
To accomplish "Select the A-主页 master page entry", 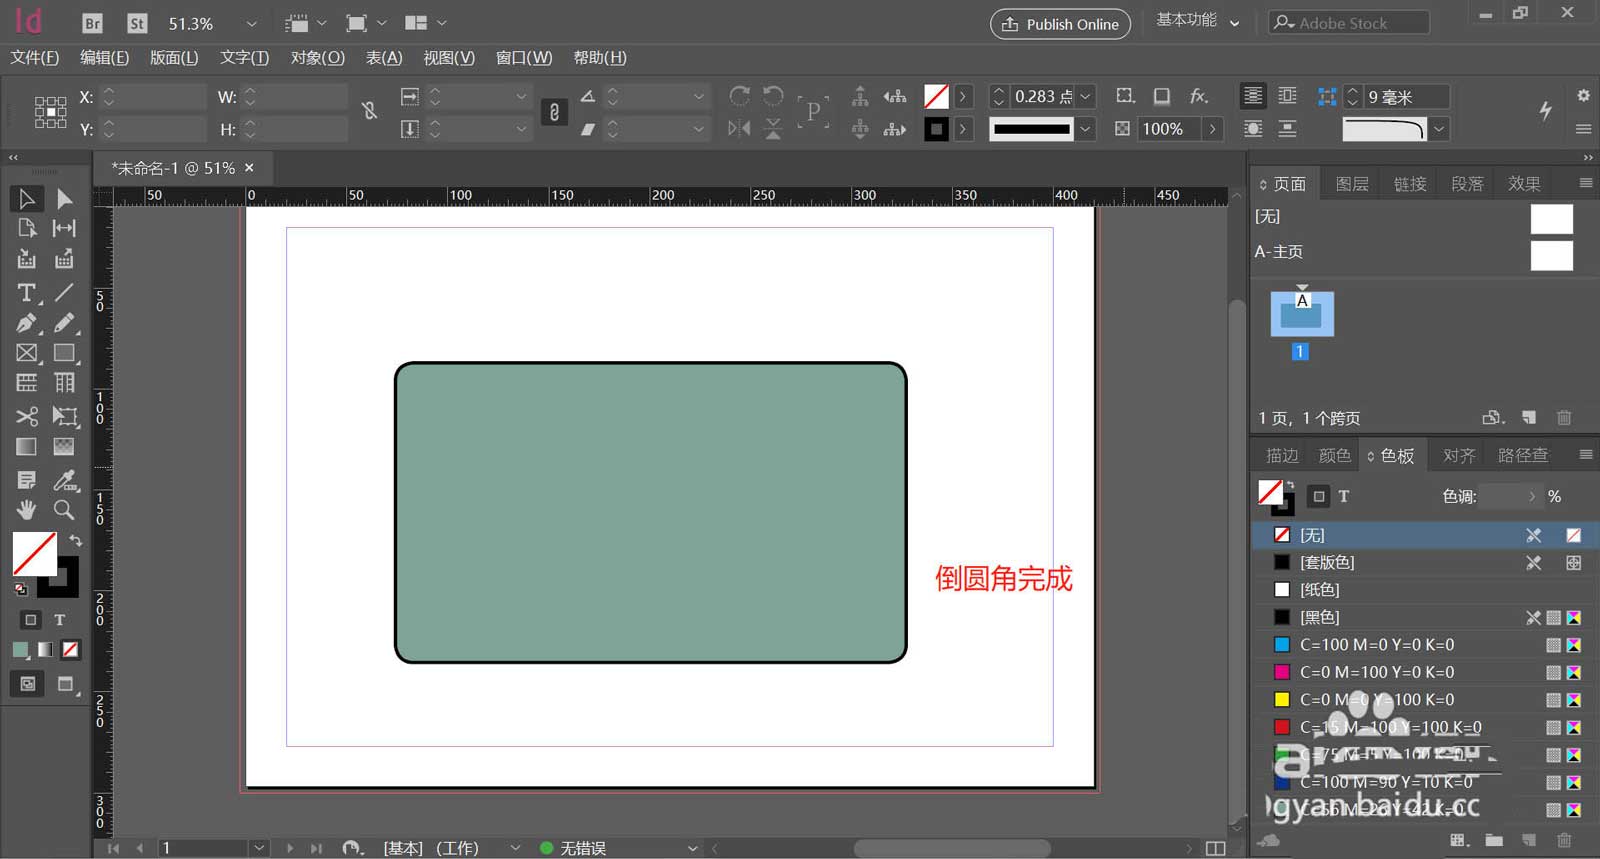I will (1279, 252).
